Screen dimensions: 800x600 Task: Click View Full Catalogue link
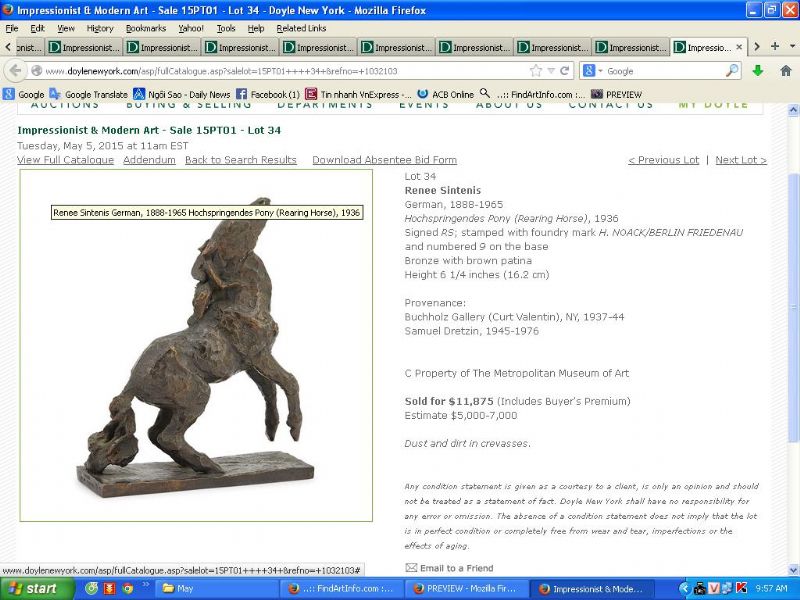(65, 160)
